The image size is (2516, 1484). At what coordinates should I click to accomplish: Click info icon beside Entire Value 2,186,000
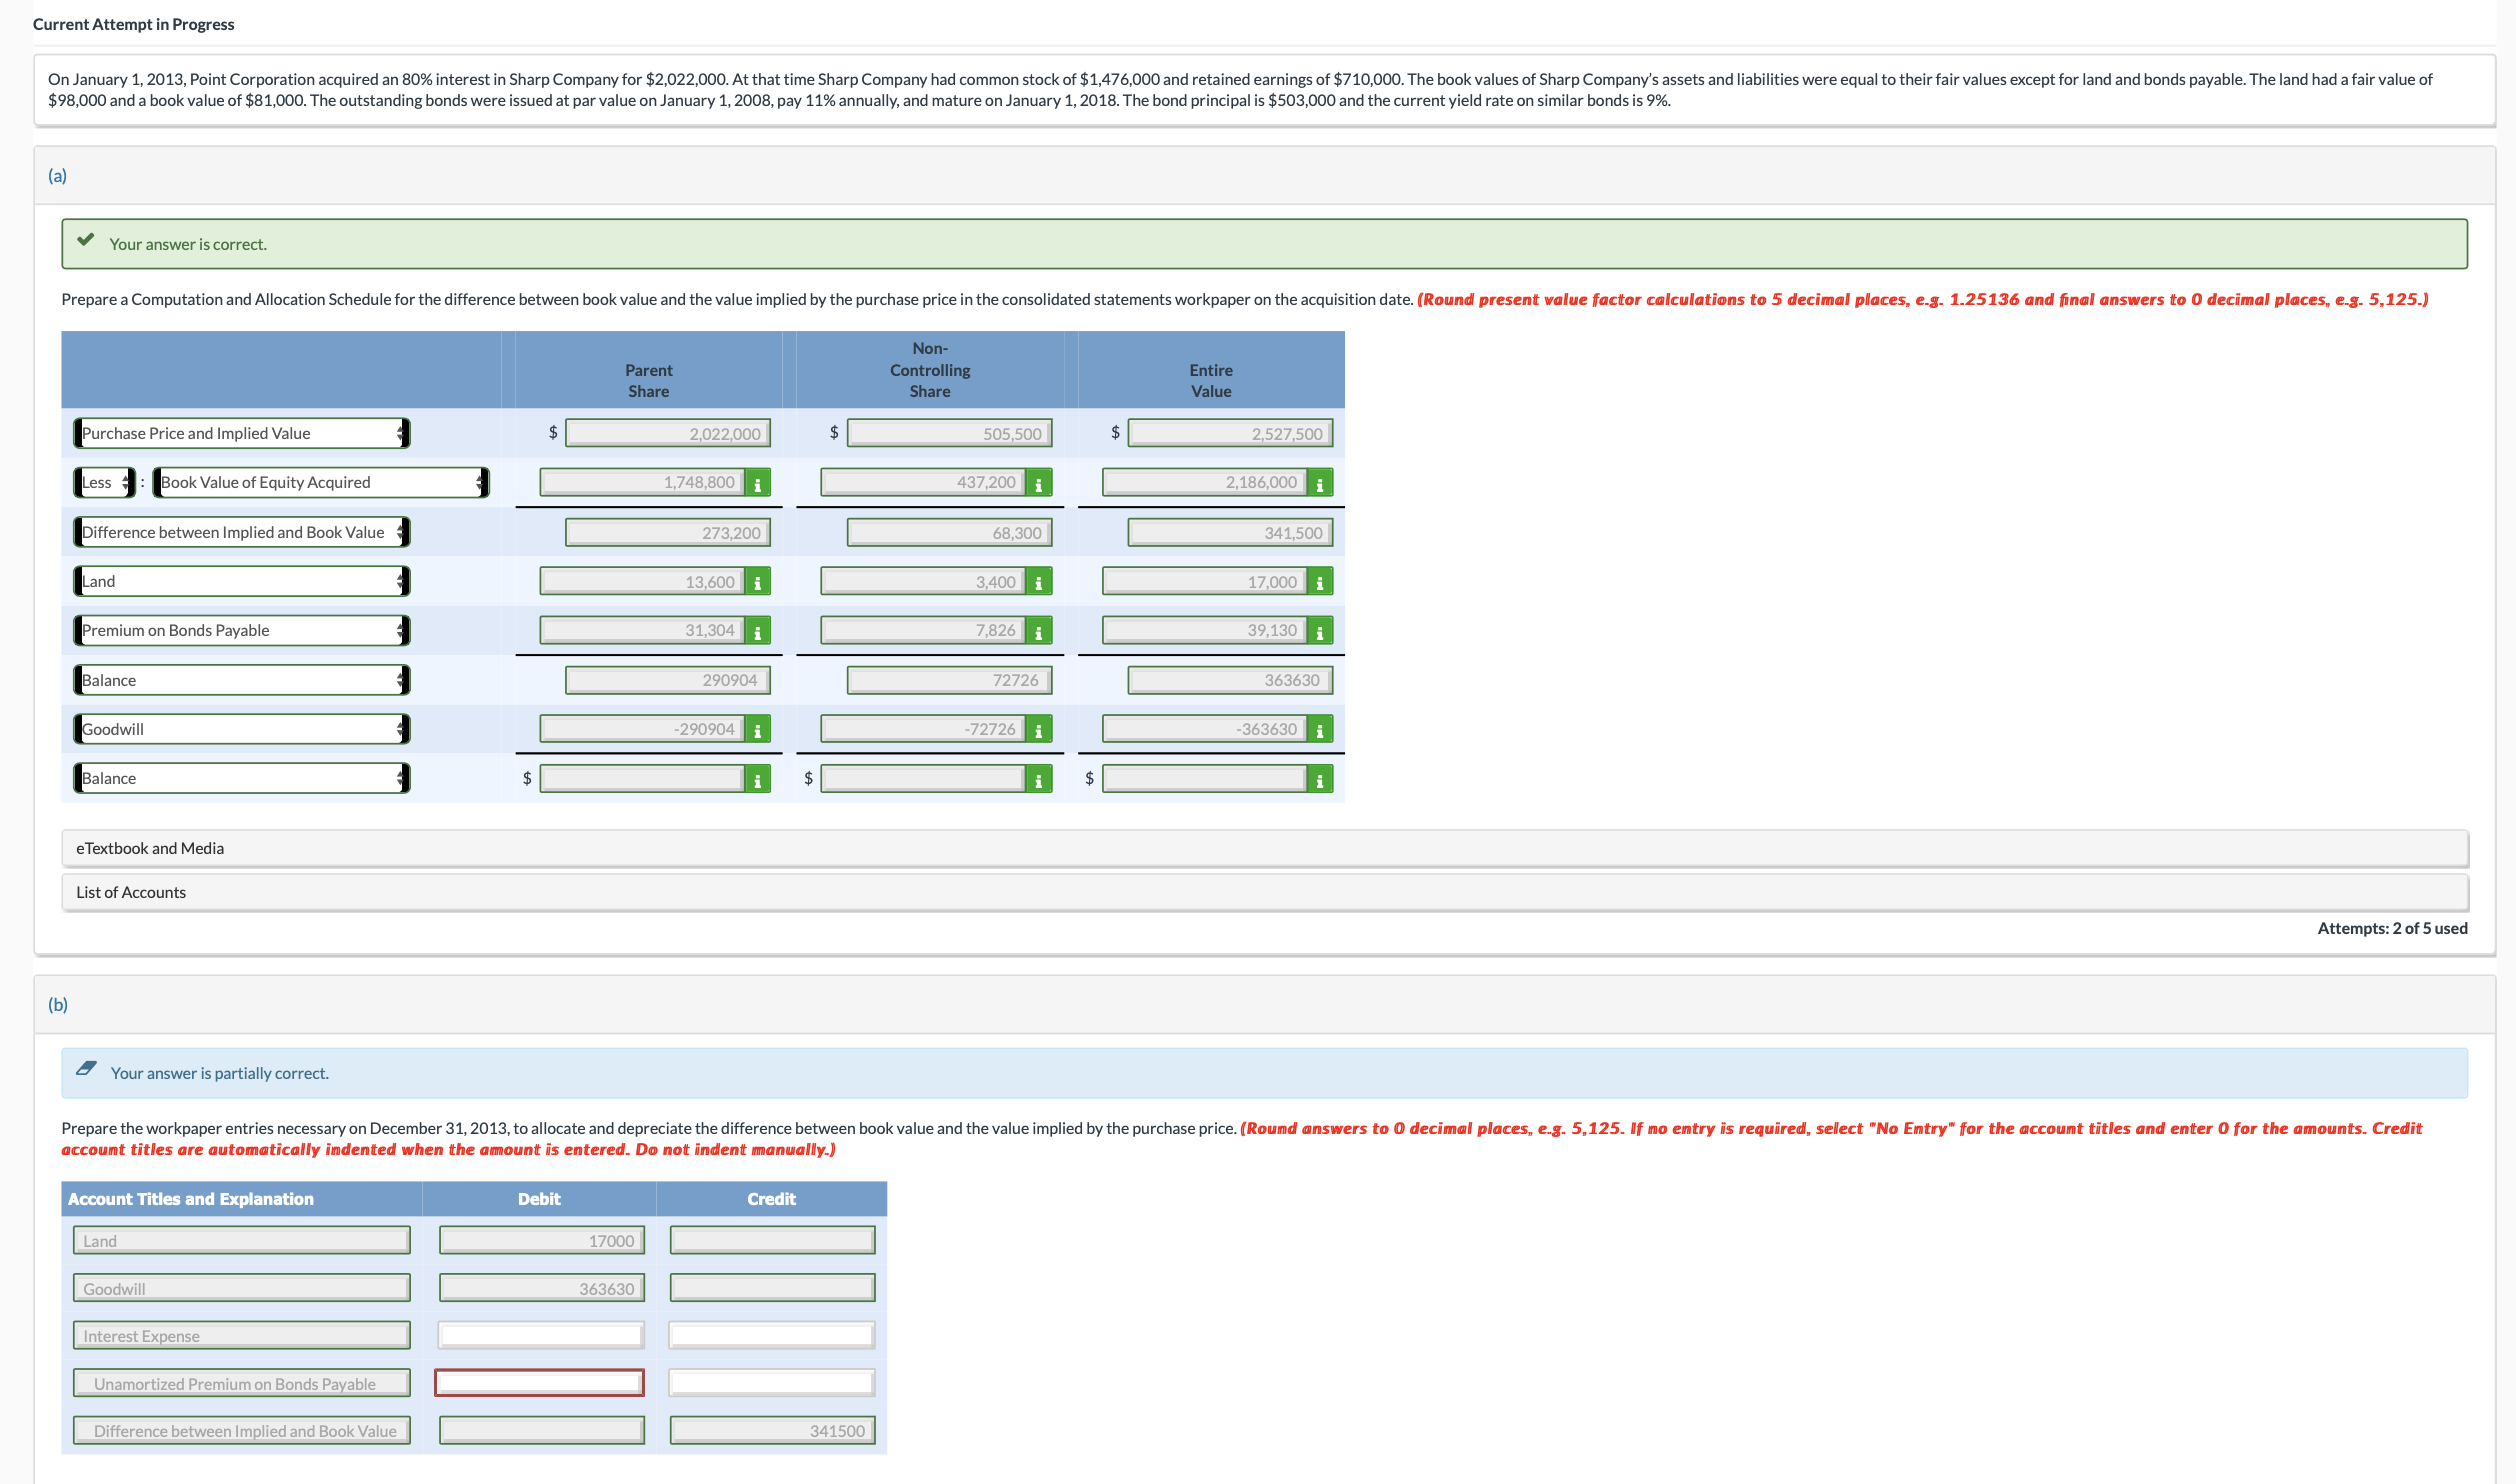[x=1319, y=484]
